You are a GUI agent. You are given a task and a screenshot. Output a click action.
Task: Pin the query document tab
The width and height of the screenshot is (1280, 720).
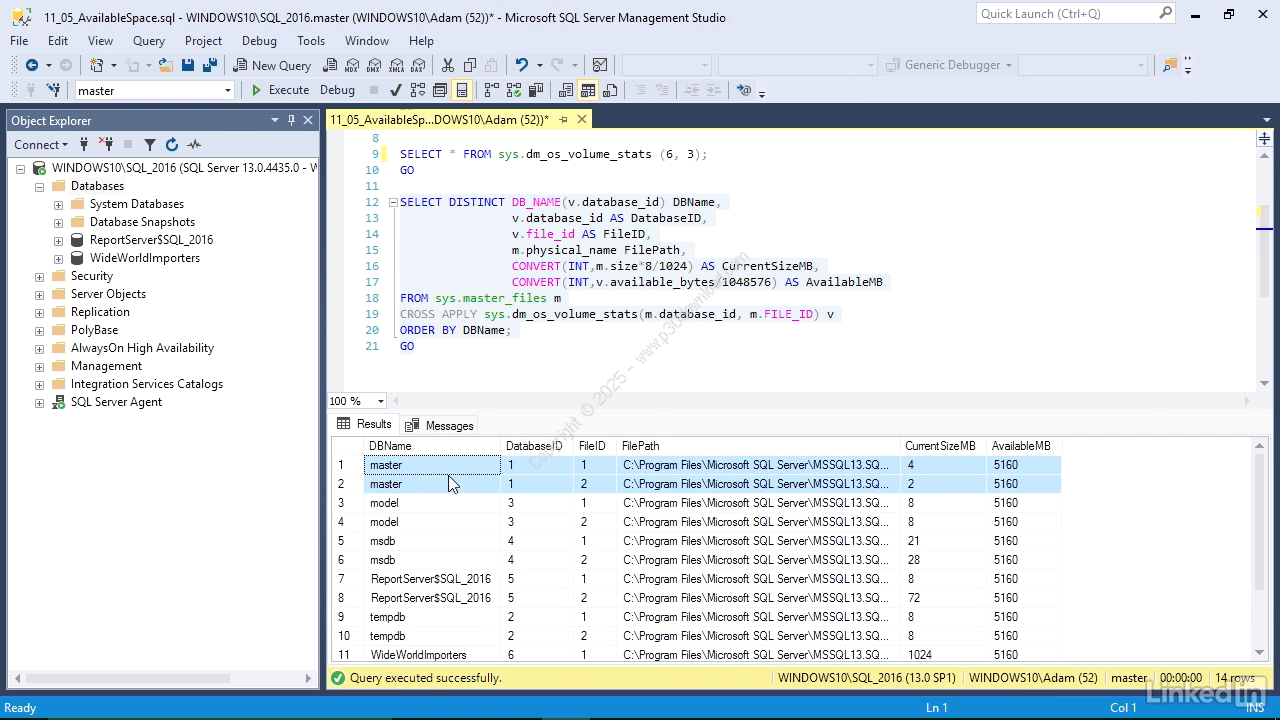point(563,119)
